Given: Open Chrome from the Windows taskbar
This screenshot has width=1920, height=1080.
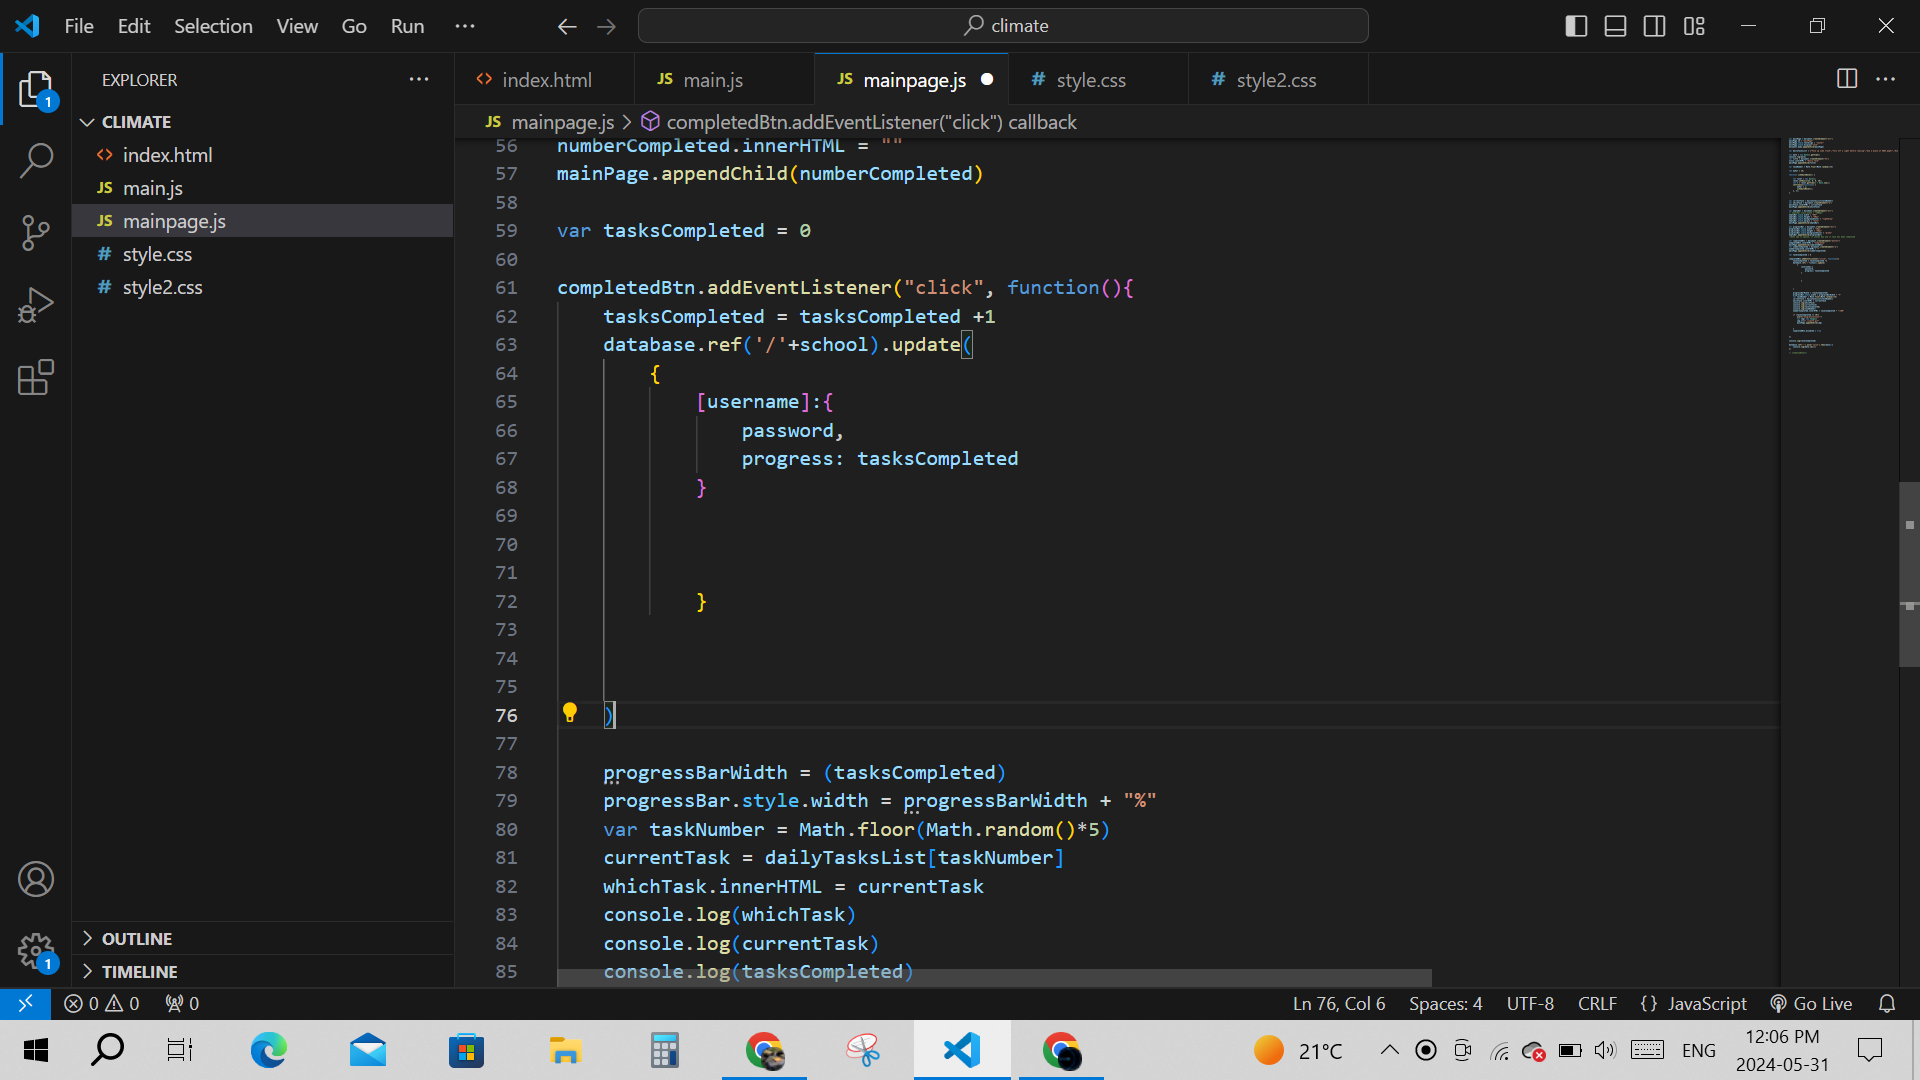Looking at the screenshot, I should click(x=764, y=1051).
